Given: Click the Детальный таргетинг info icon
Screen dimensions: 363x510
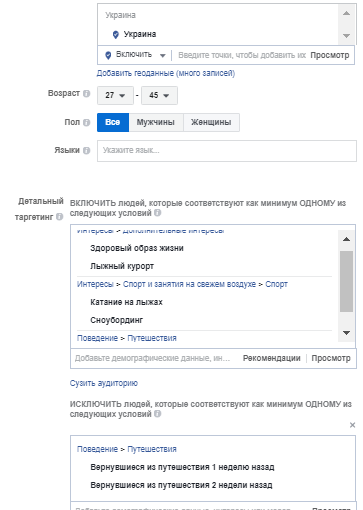Looking at the screenshot, I should pyautogui.click(x=59, y=217).
